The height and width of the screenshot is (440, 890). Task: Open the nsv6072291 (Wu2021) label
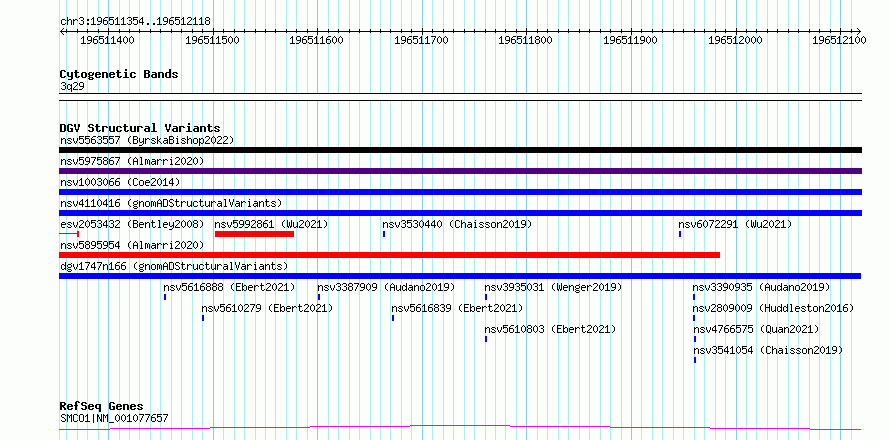click(x=735, y=224)
